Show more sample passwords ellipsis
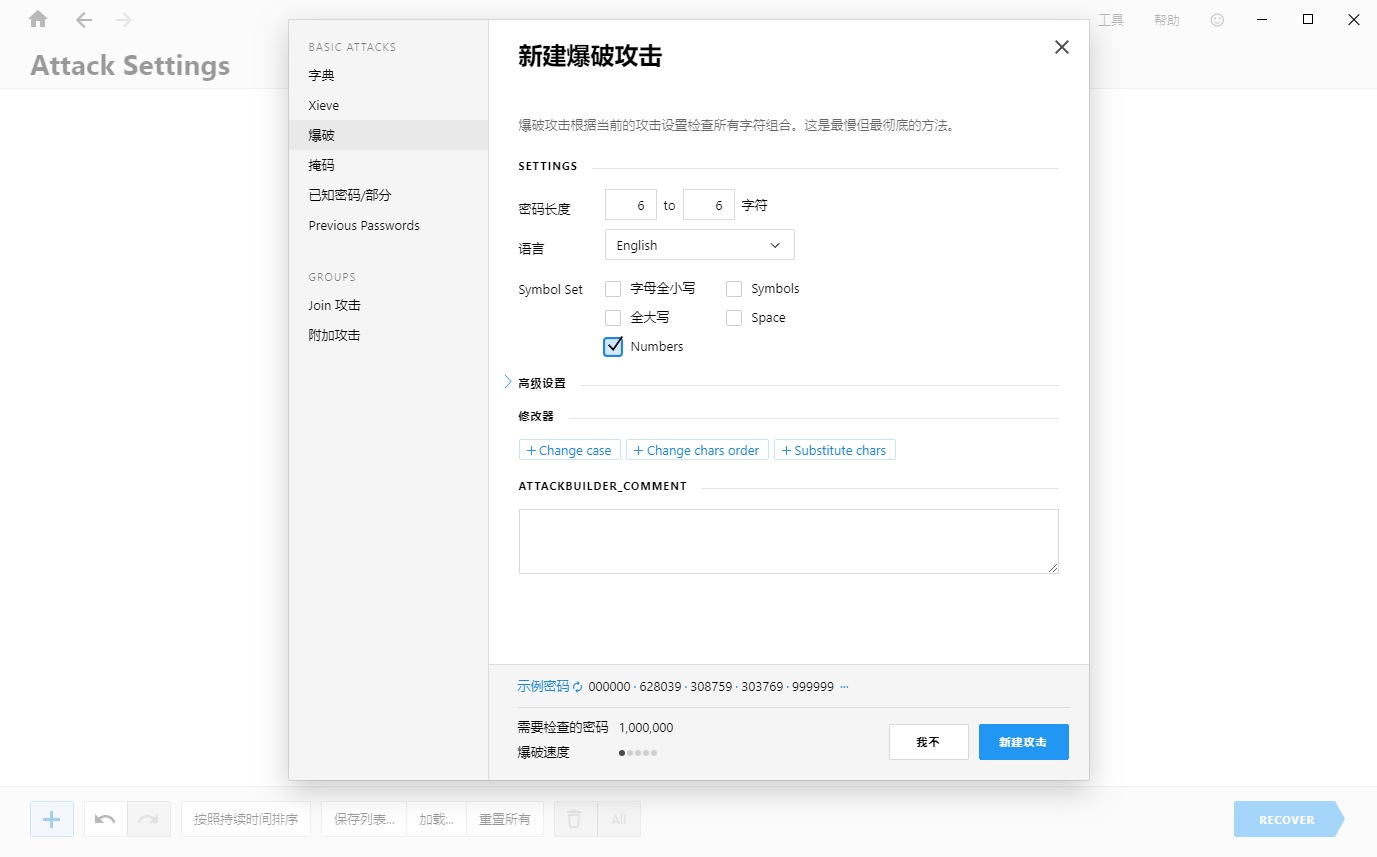The height and width of the screenshot is (857, 1377). pos(844,687)
